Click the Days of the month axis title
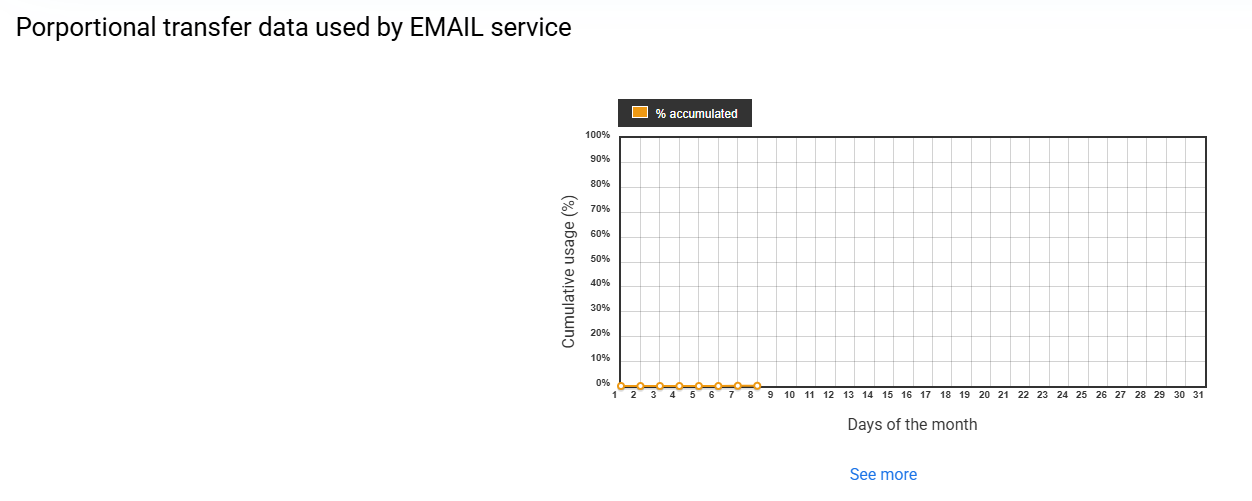 [912, 424]
